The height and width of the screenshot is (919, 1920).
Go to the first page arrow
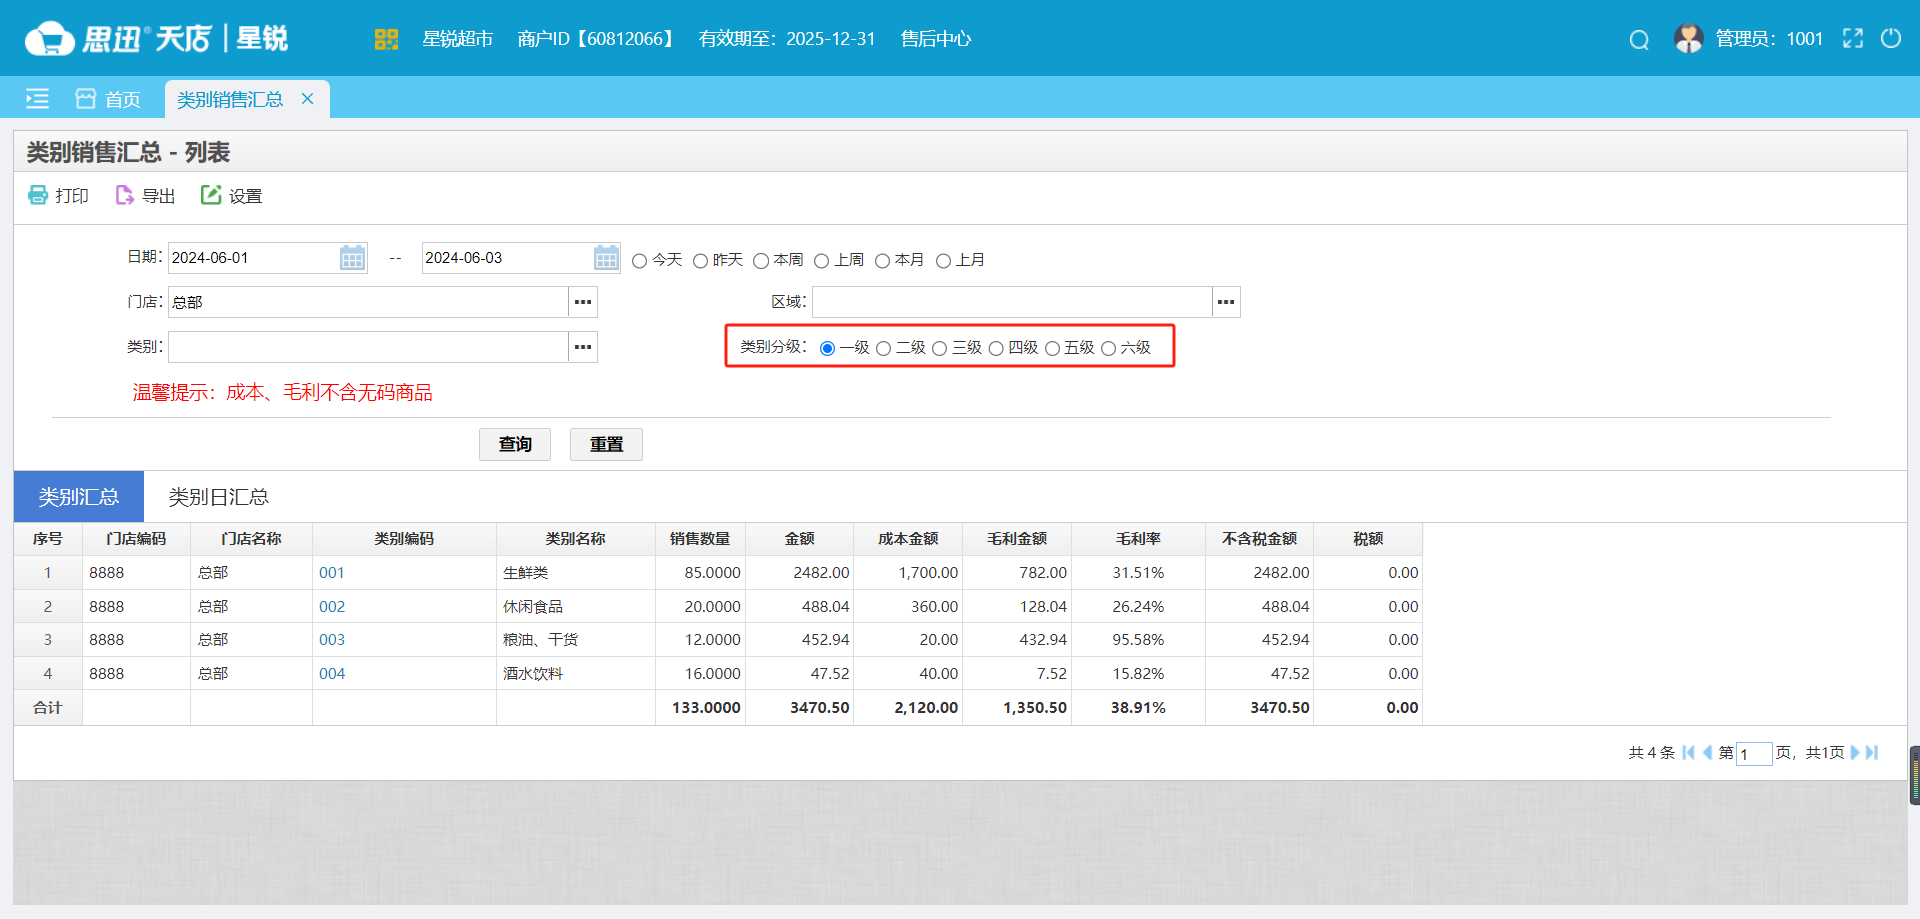(x=1689, y=752)
